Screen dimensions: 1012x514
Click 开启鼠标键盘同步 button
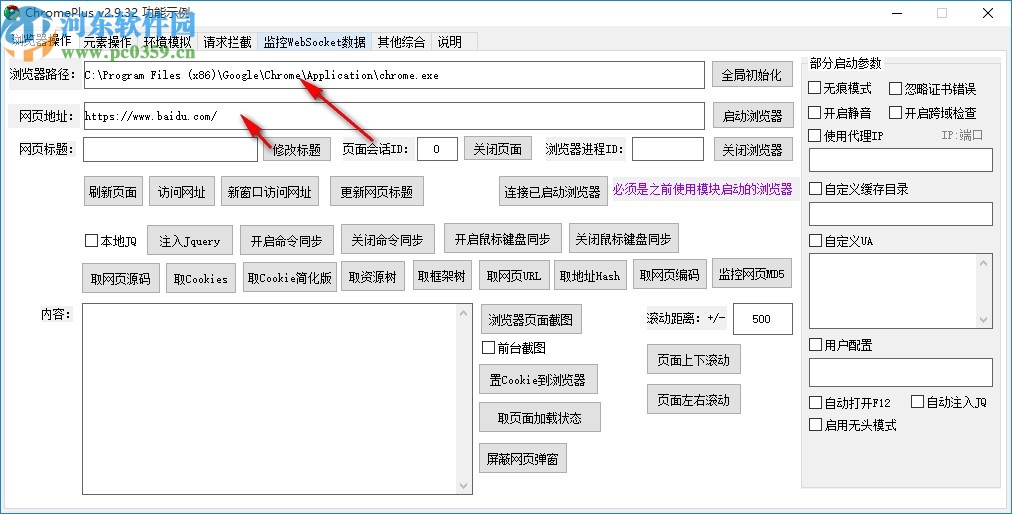tap(502, 239)
